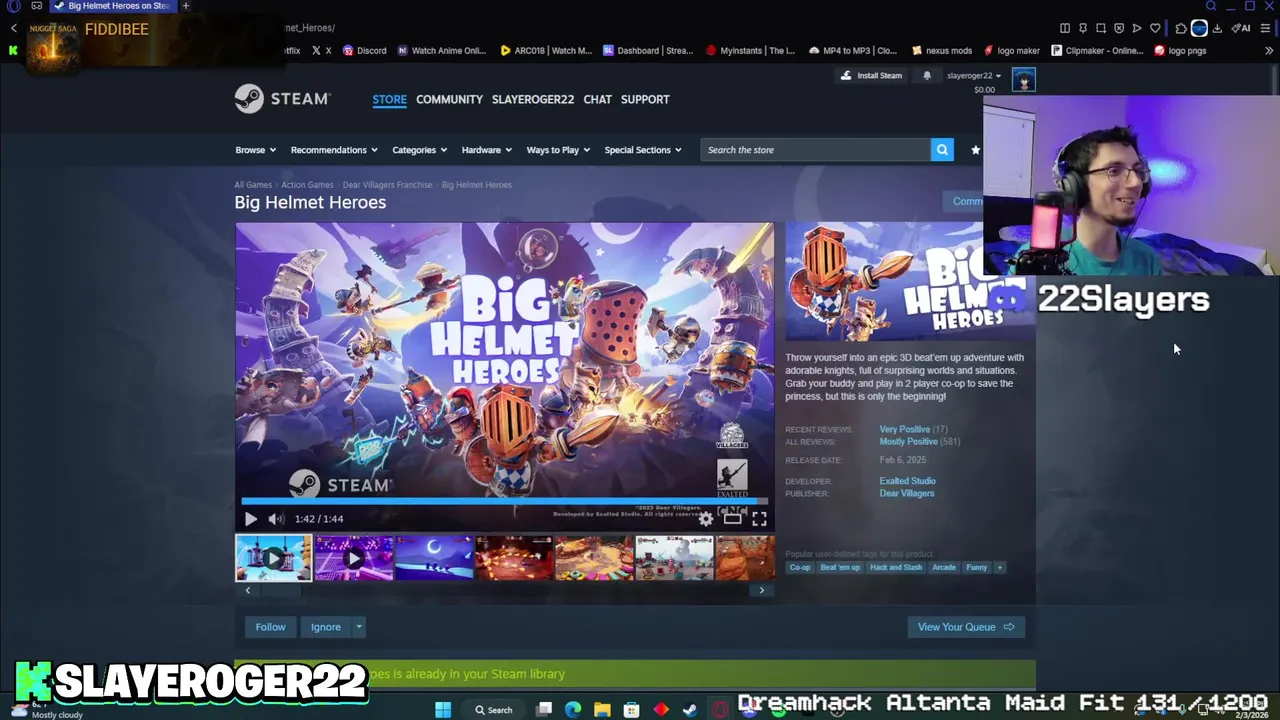Expand the Categories menu

pos(419,150)
